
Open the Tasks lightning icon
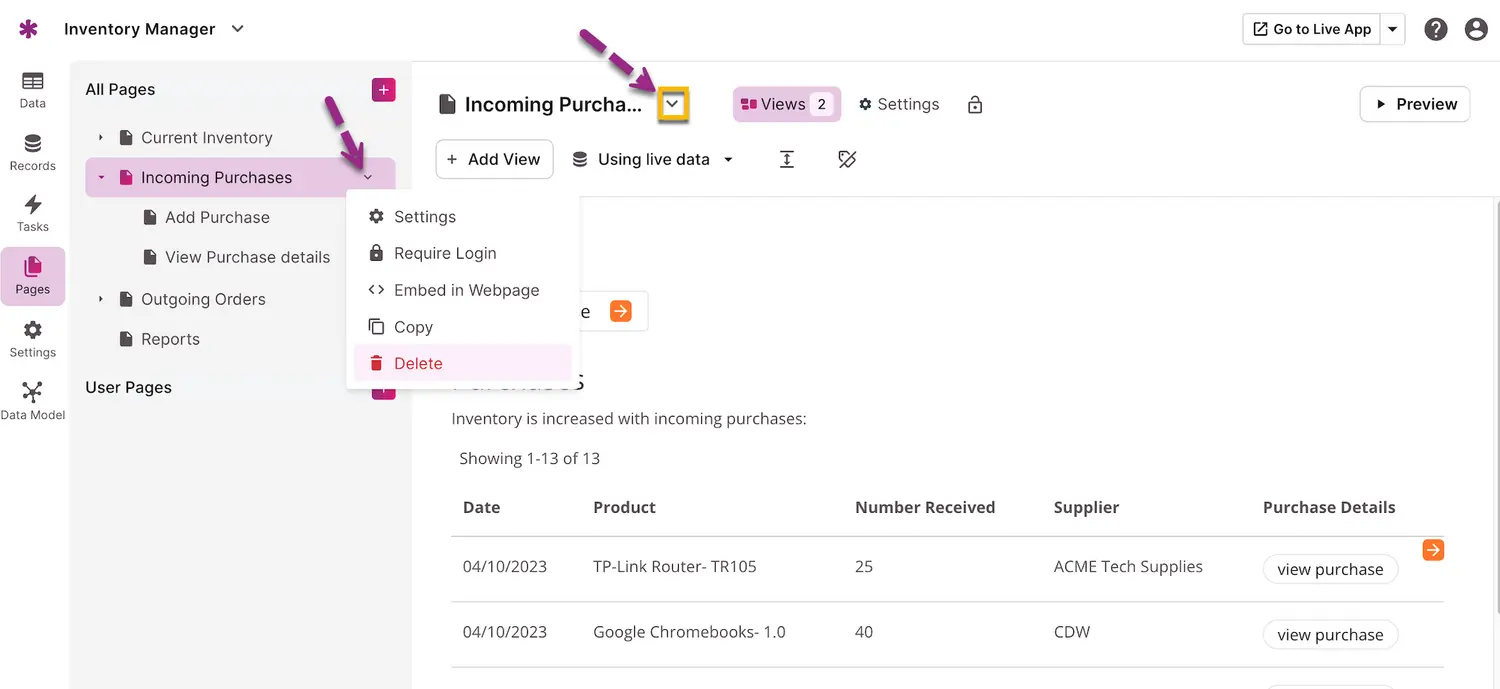click(32, 212)
